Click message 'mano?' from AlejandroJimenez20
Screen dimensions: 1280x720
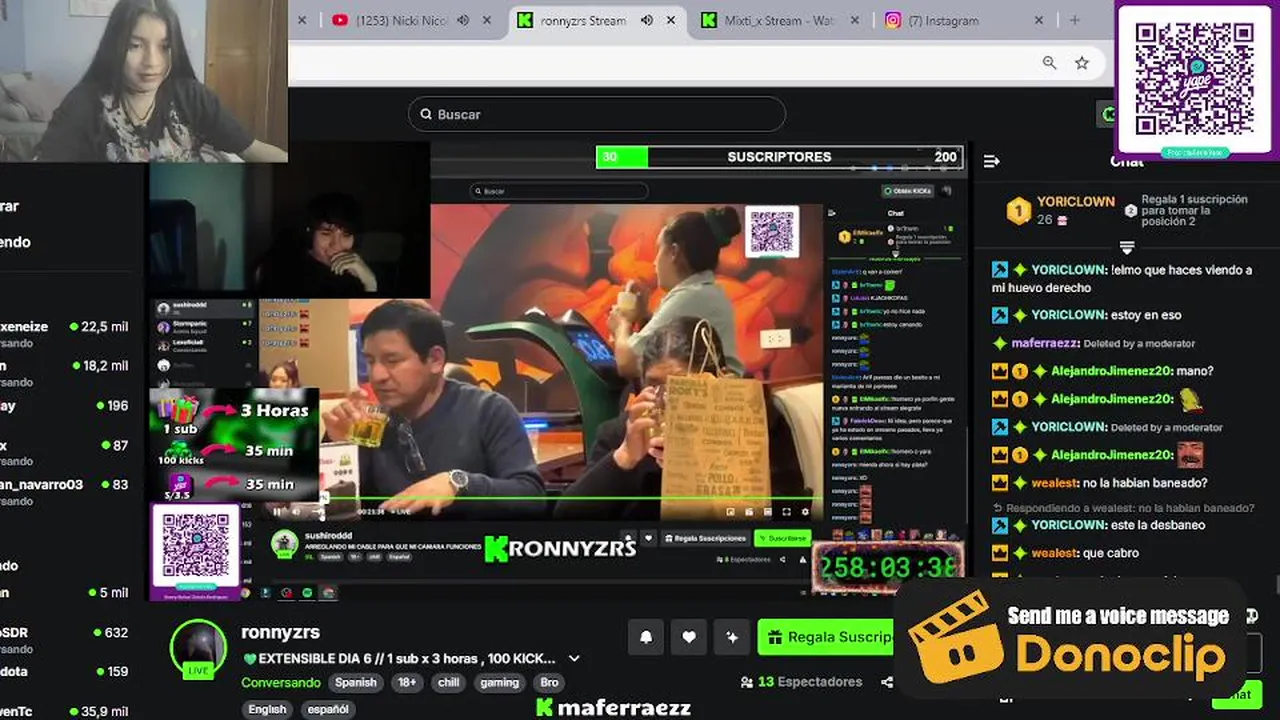1195,371
